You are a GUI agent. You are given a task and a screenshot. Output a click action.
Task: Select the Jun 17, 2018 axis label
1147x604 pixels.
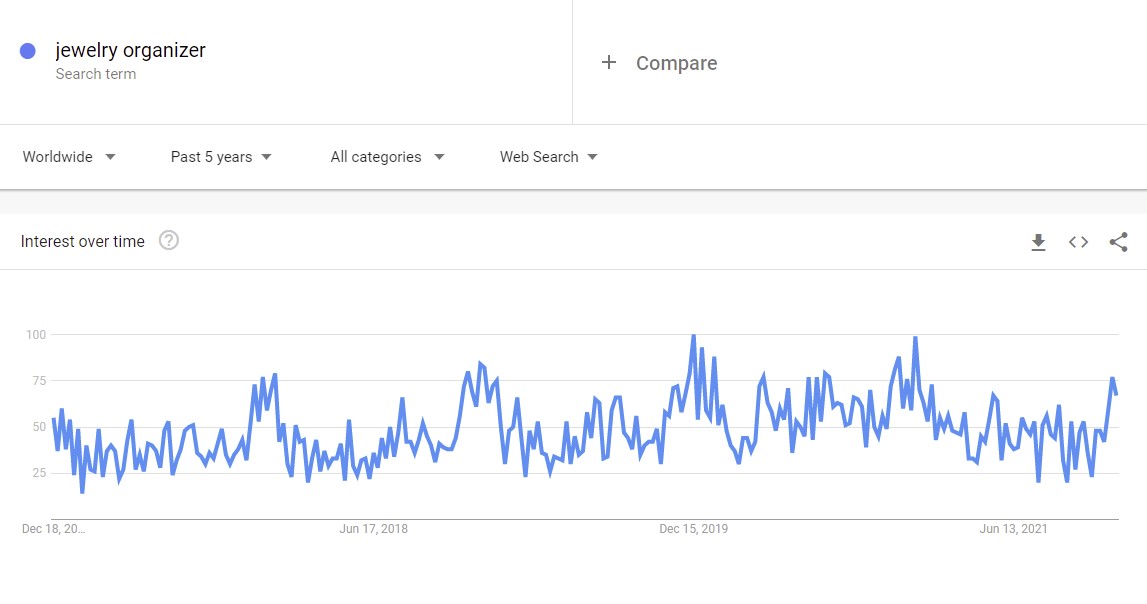pyautogui.click(x=374, y=529)
